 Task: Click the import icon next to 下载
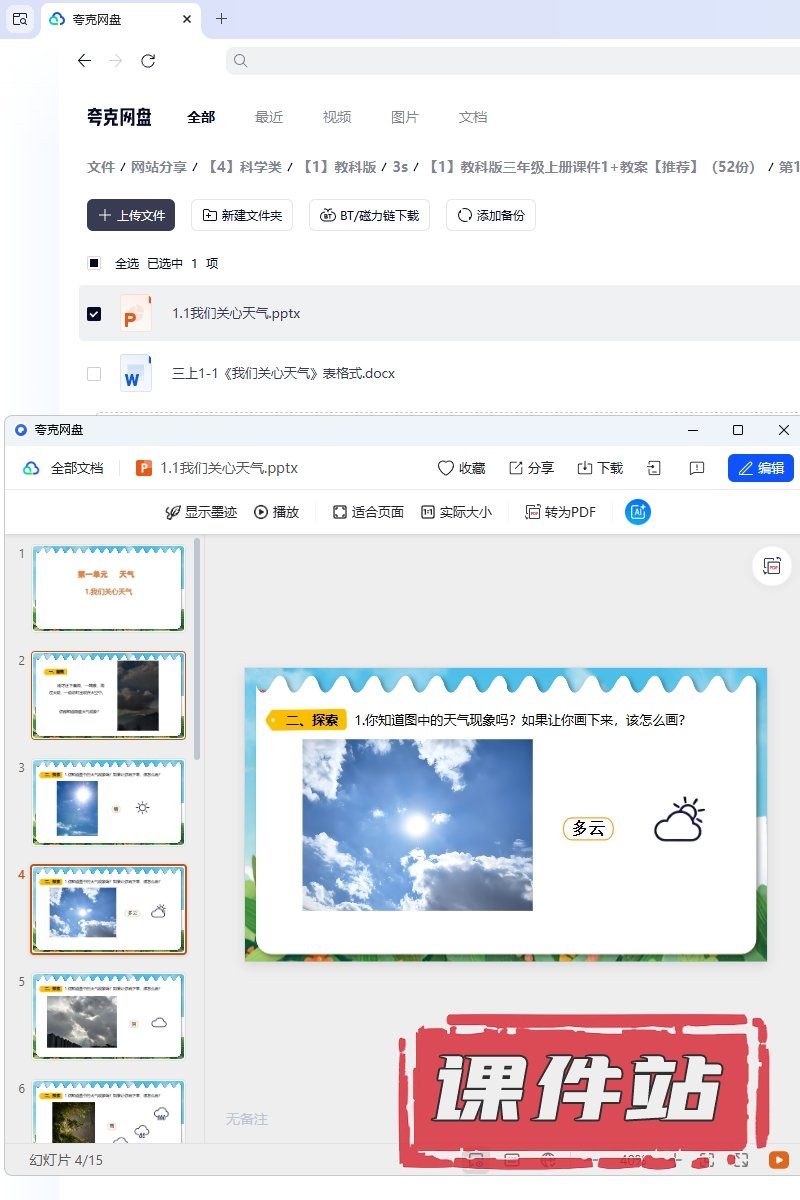(x=653, y=468)
